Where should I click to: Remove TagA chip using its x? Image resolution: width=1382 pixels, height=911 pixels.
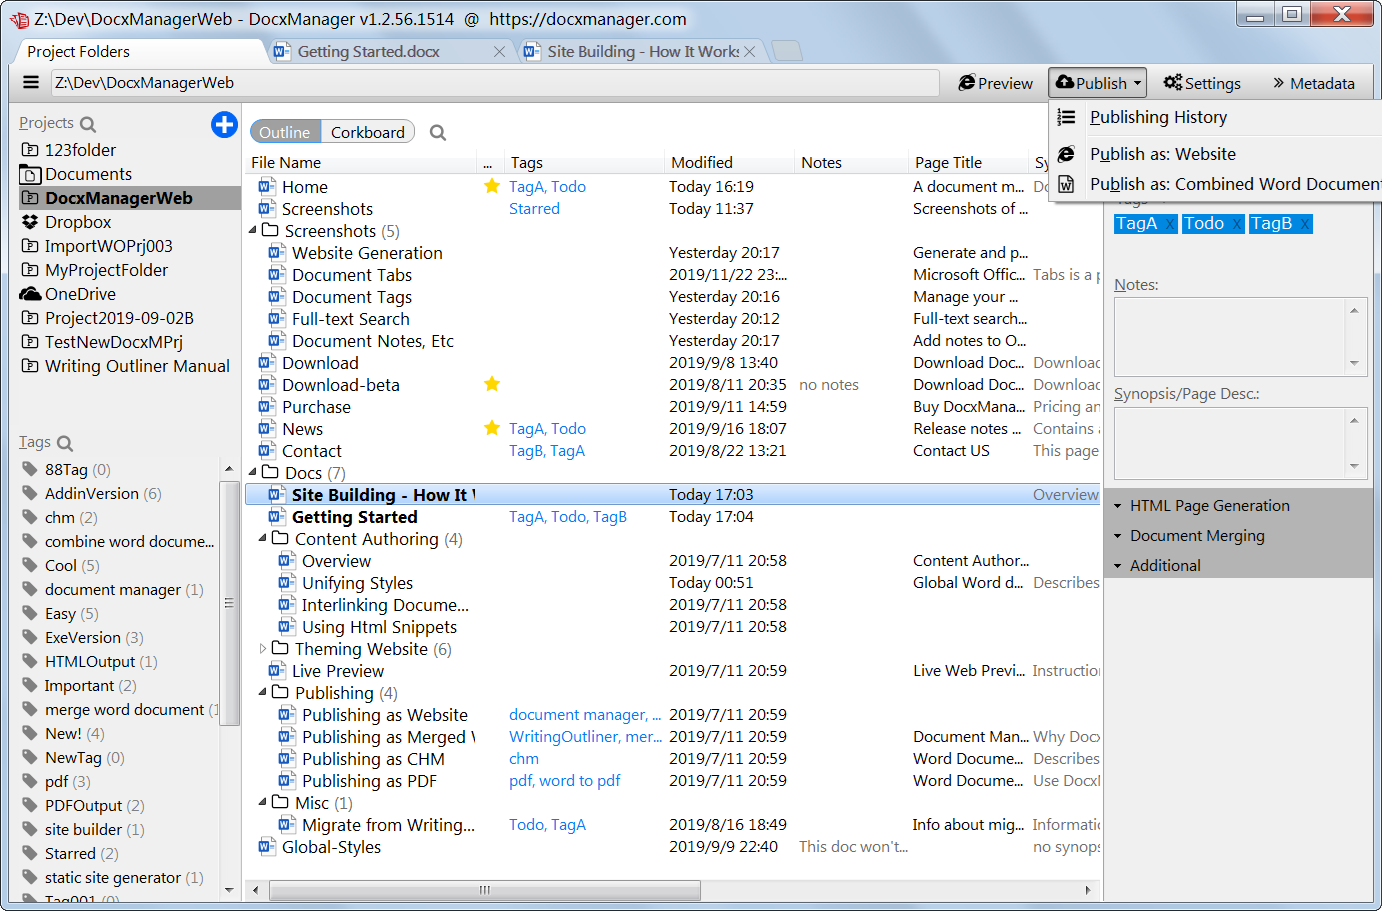[1169, 224]
